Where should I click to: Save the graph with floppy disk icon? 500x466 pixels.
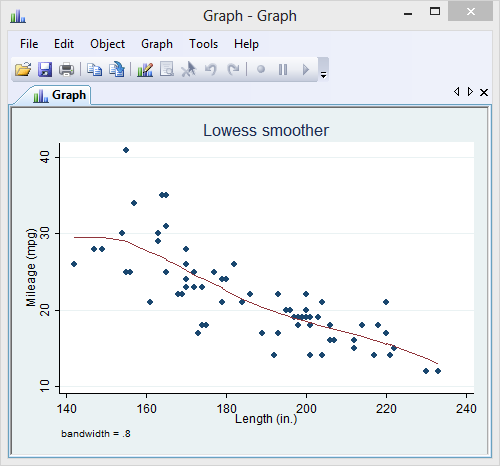pos(45,70)
